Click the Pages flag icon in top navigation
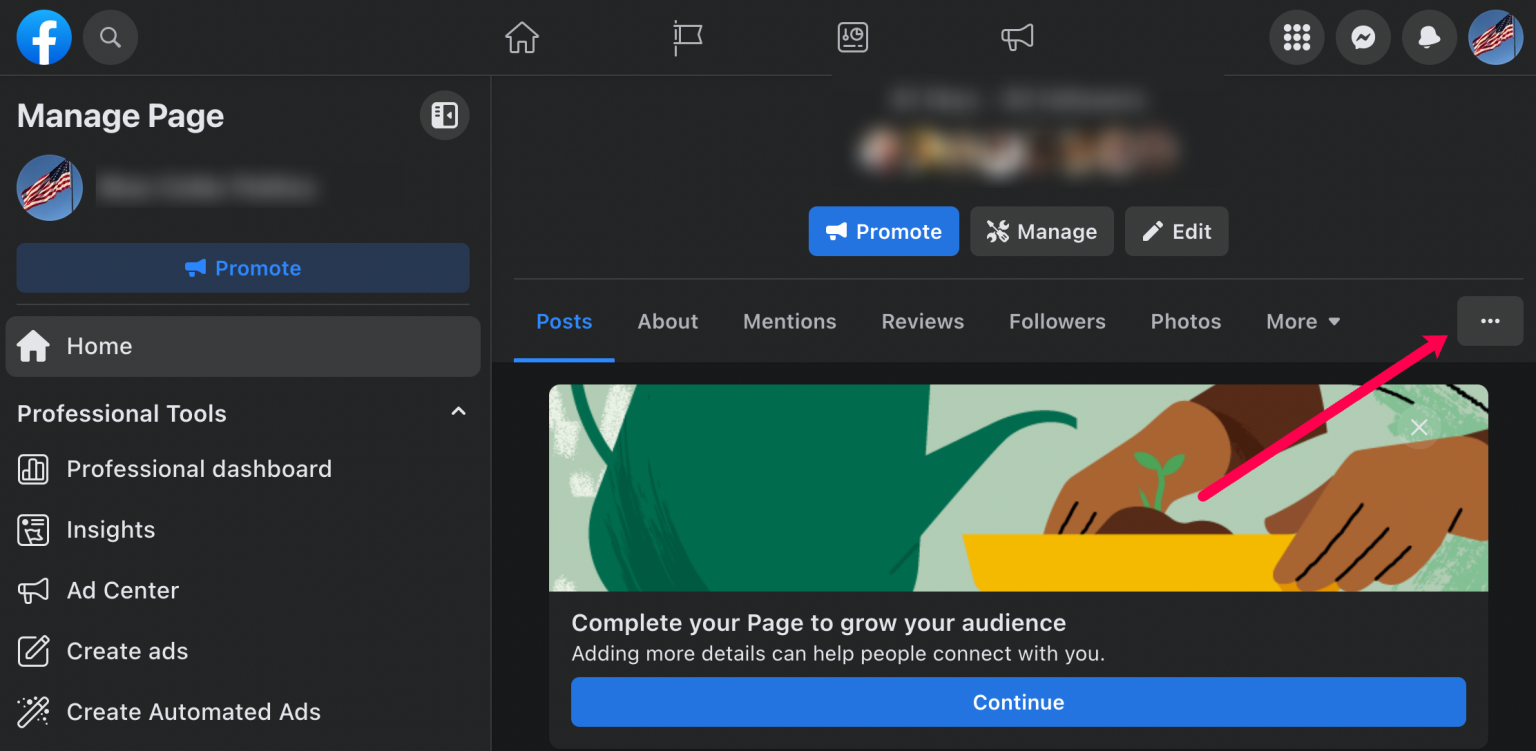 (x=687, y=37)
